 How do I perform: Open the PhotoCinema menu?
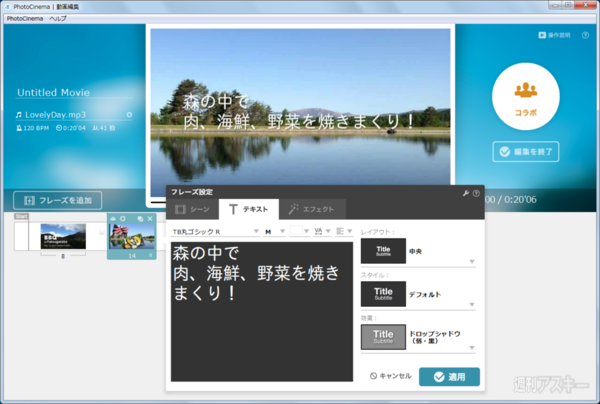click(24, 18)
